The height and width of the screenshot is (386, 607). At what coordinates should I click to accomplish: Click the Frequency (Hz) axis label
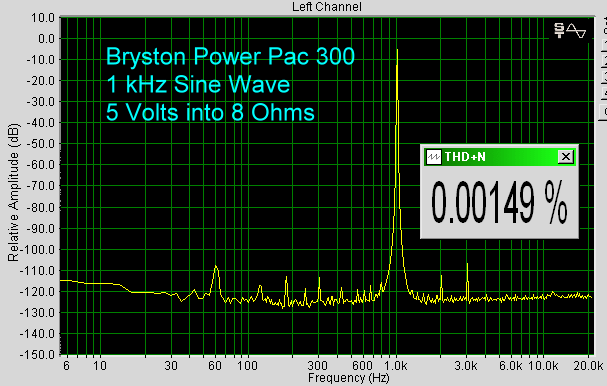click(348, 378)
